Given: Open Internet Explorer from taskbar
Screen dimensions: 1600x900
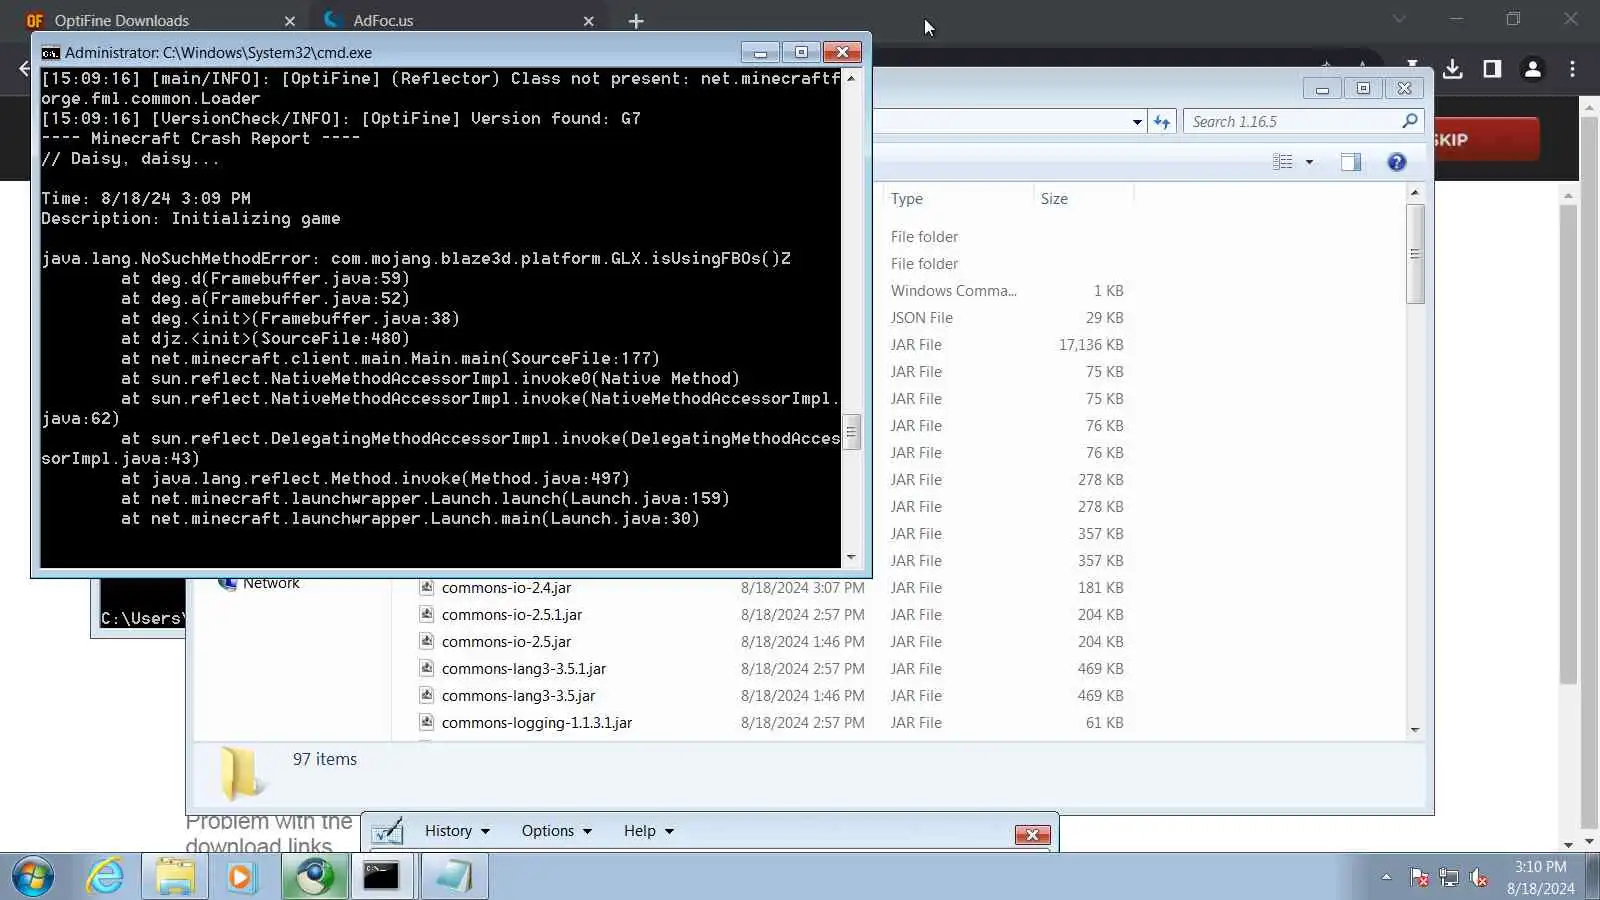Looking at the screenshot, I should [x=105, y=877].
